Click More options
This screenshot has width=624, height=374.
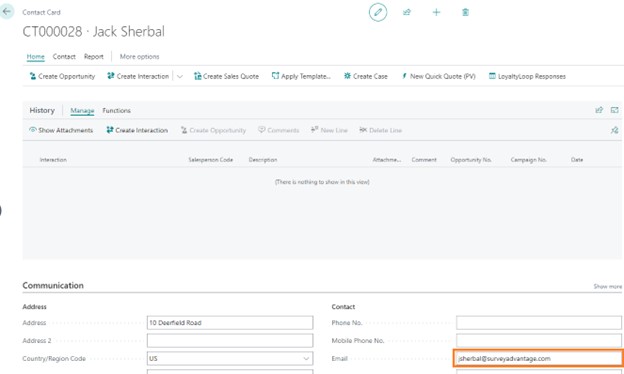(x=139, y=56)
